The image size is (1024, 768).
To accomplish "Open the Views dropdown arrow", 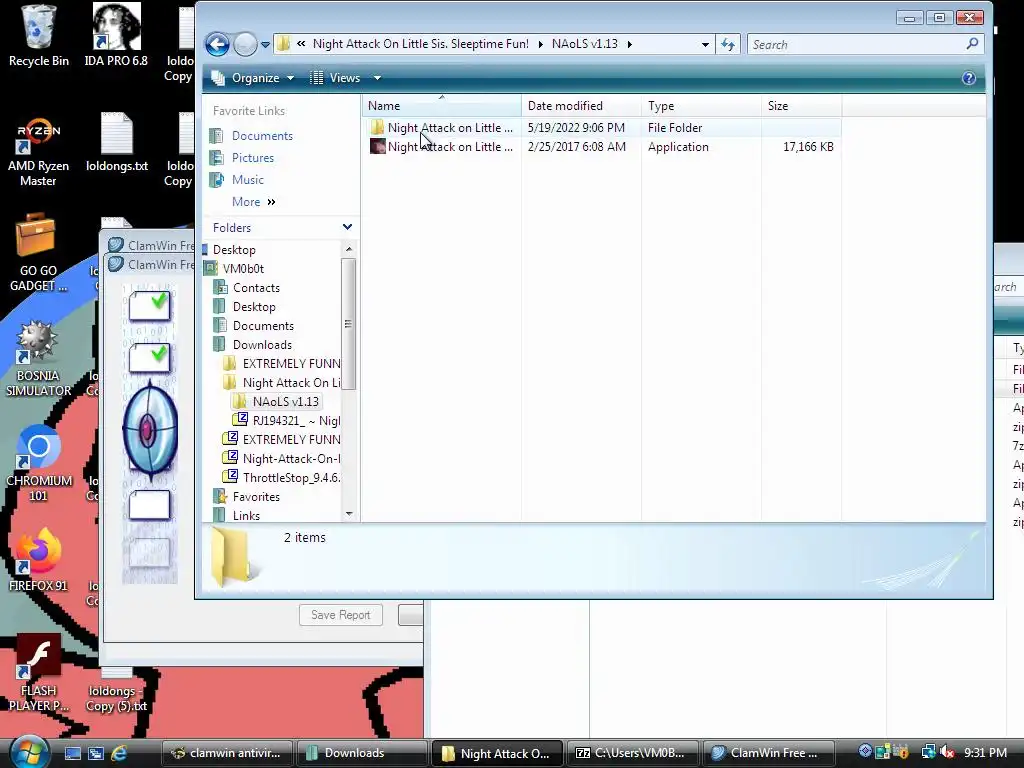I will click(377, 78).
